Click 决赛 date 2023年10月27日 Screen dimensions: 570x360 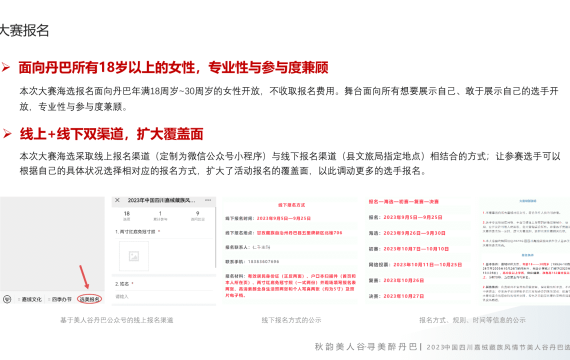click(x=404, y=296)
